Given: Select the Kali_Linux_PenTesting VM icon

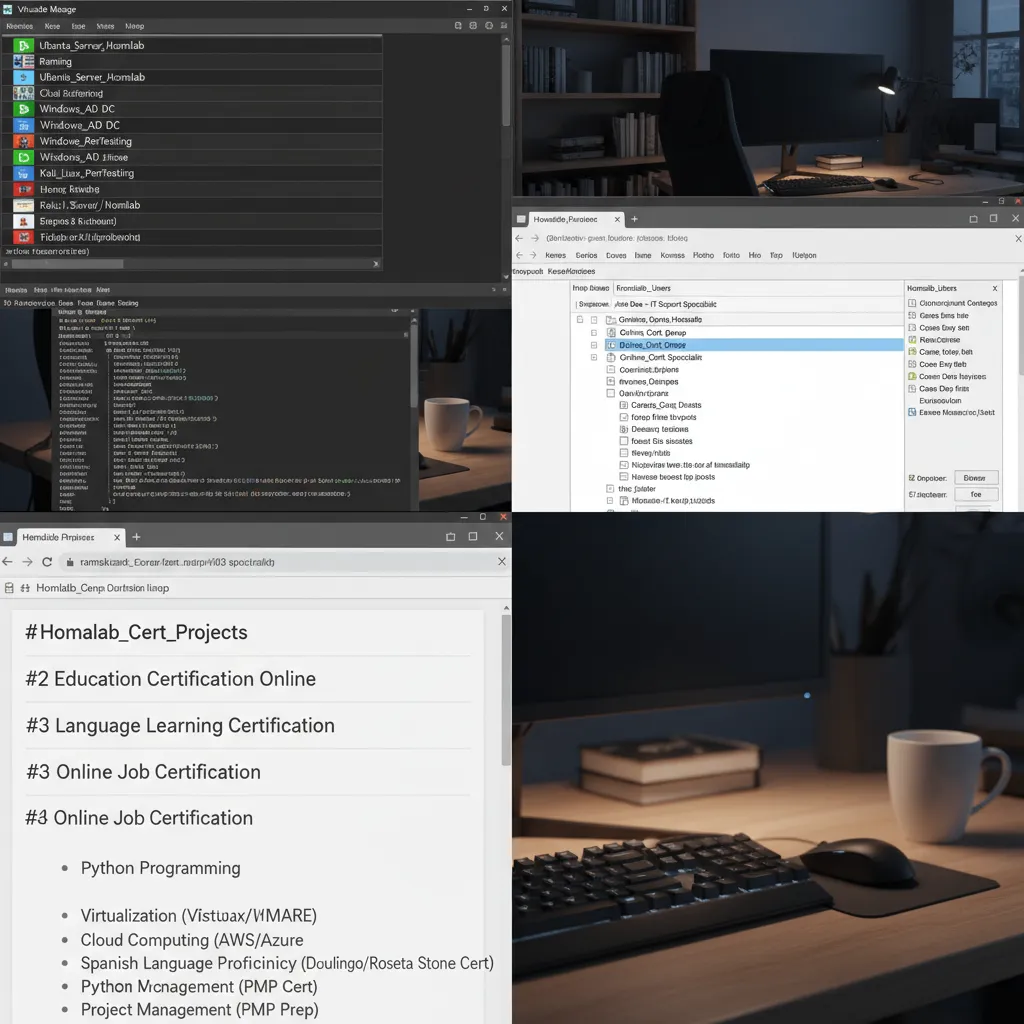Looking at the screenshot, I should (22, 172).
